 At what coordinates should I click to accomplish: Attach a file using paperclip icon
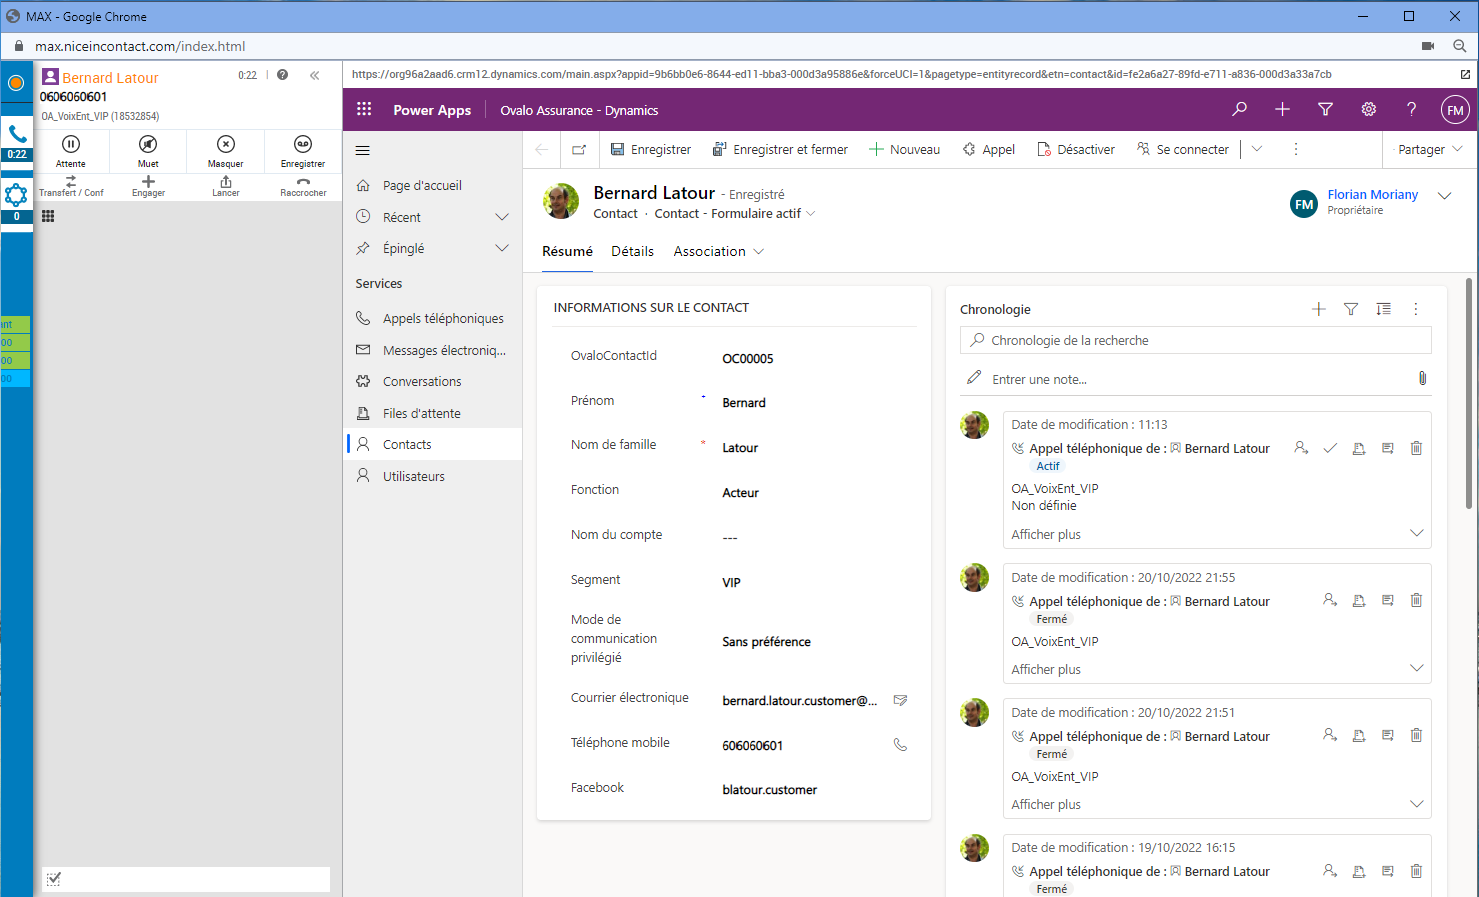(x=1422, y=379)
